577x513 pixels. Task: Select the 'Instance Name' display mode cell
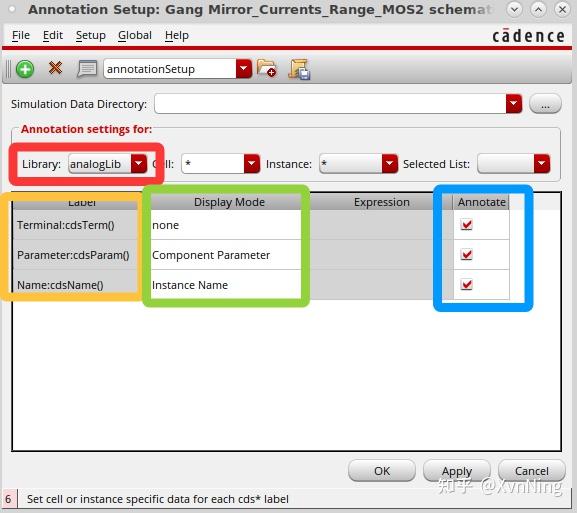coord(226,285)
